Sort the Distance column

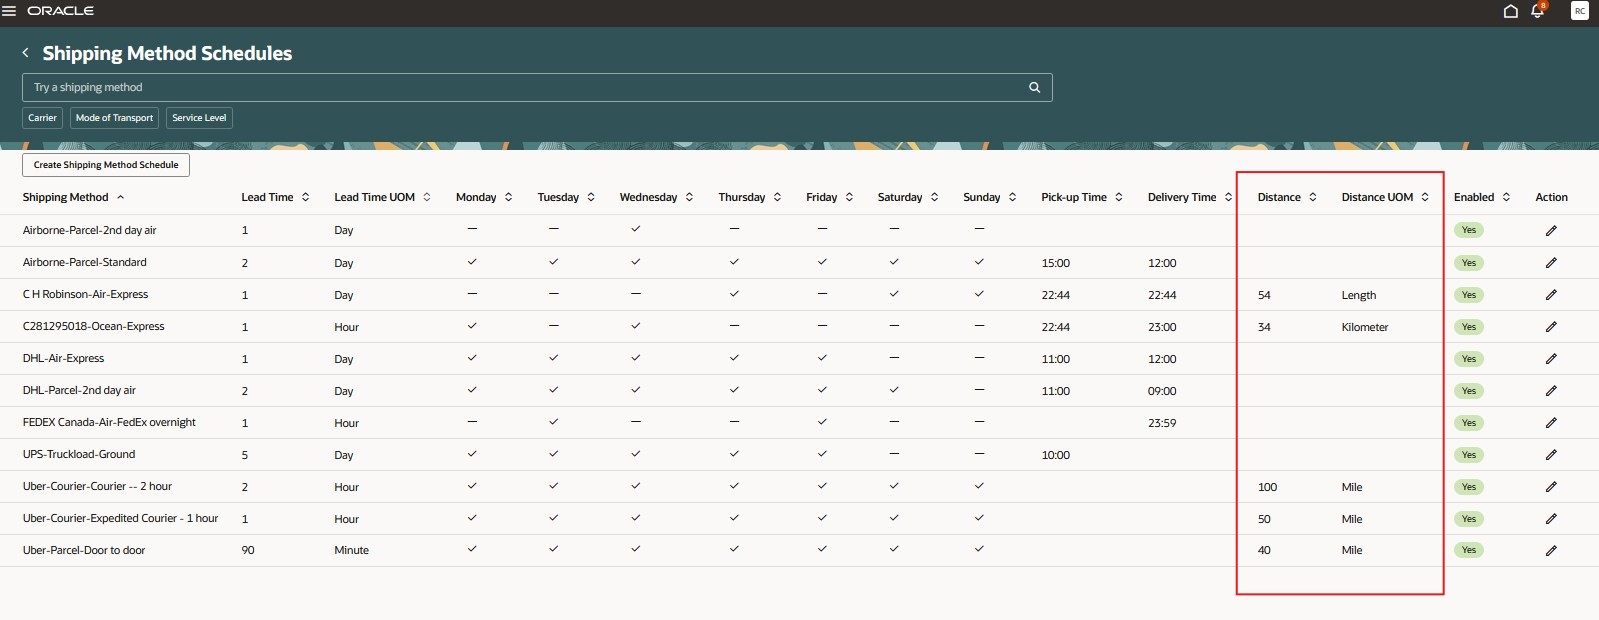tap(1312, 197)
